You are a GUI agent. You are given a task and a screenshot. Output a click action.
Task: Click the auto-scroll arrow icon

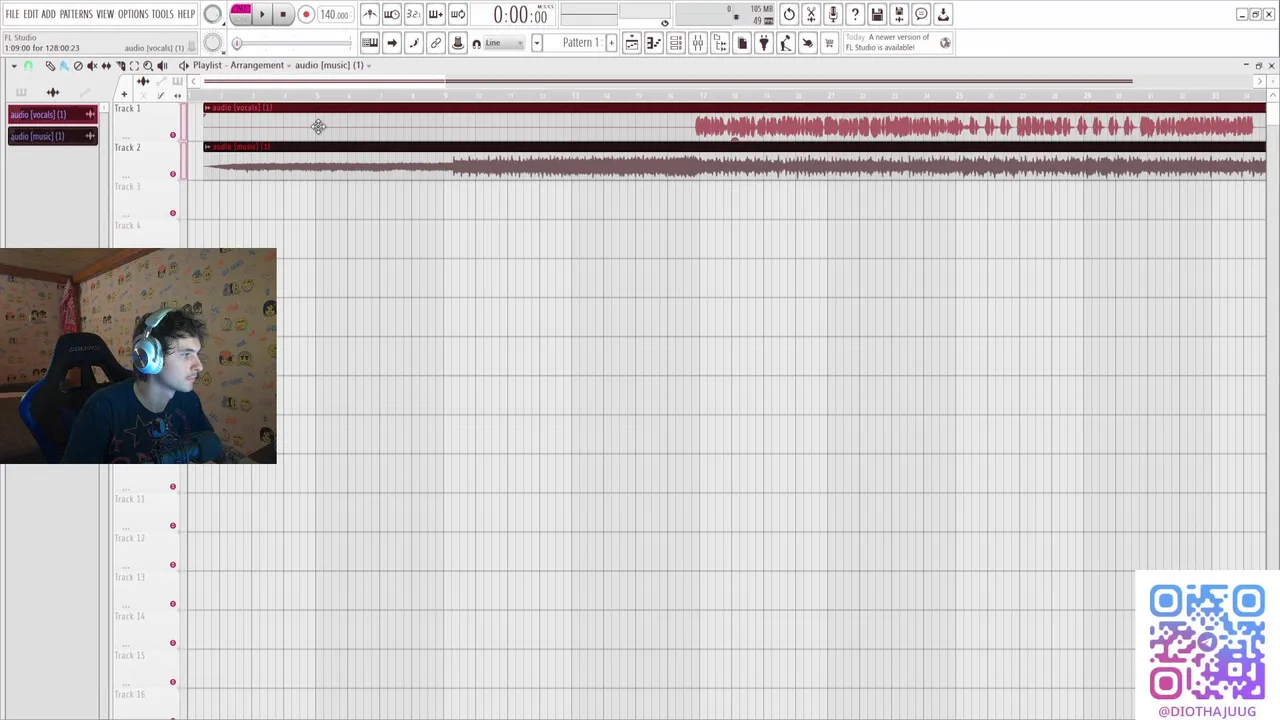pyautogui.click(x=392, y=43)
